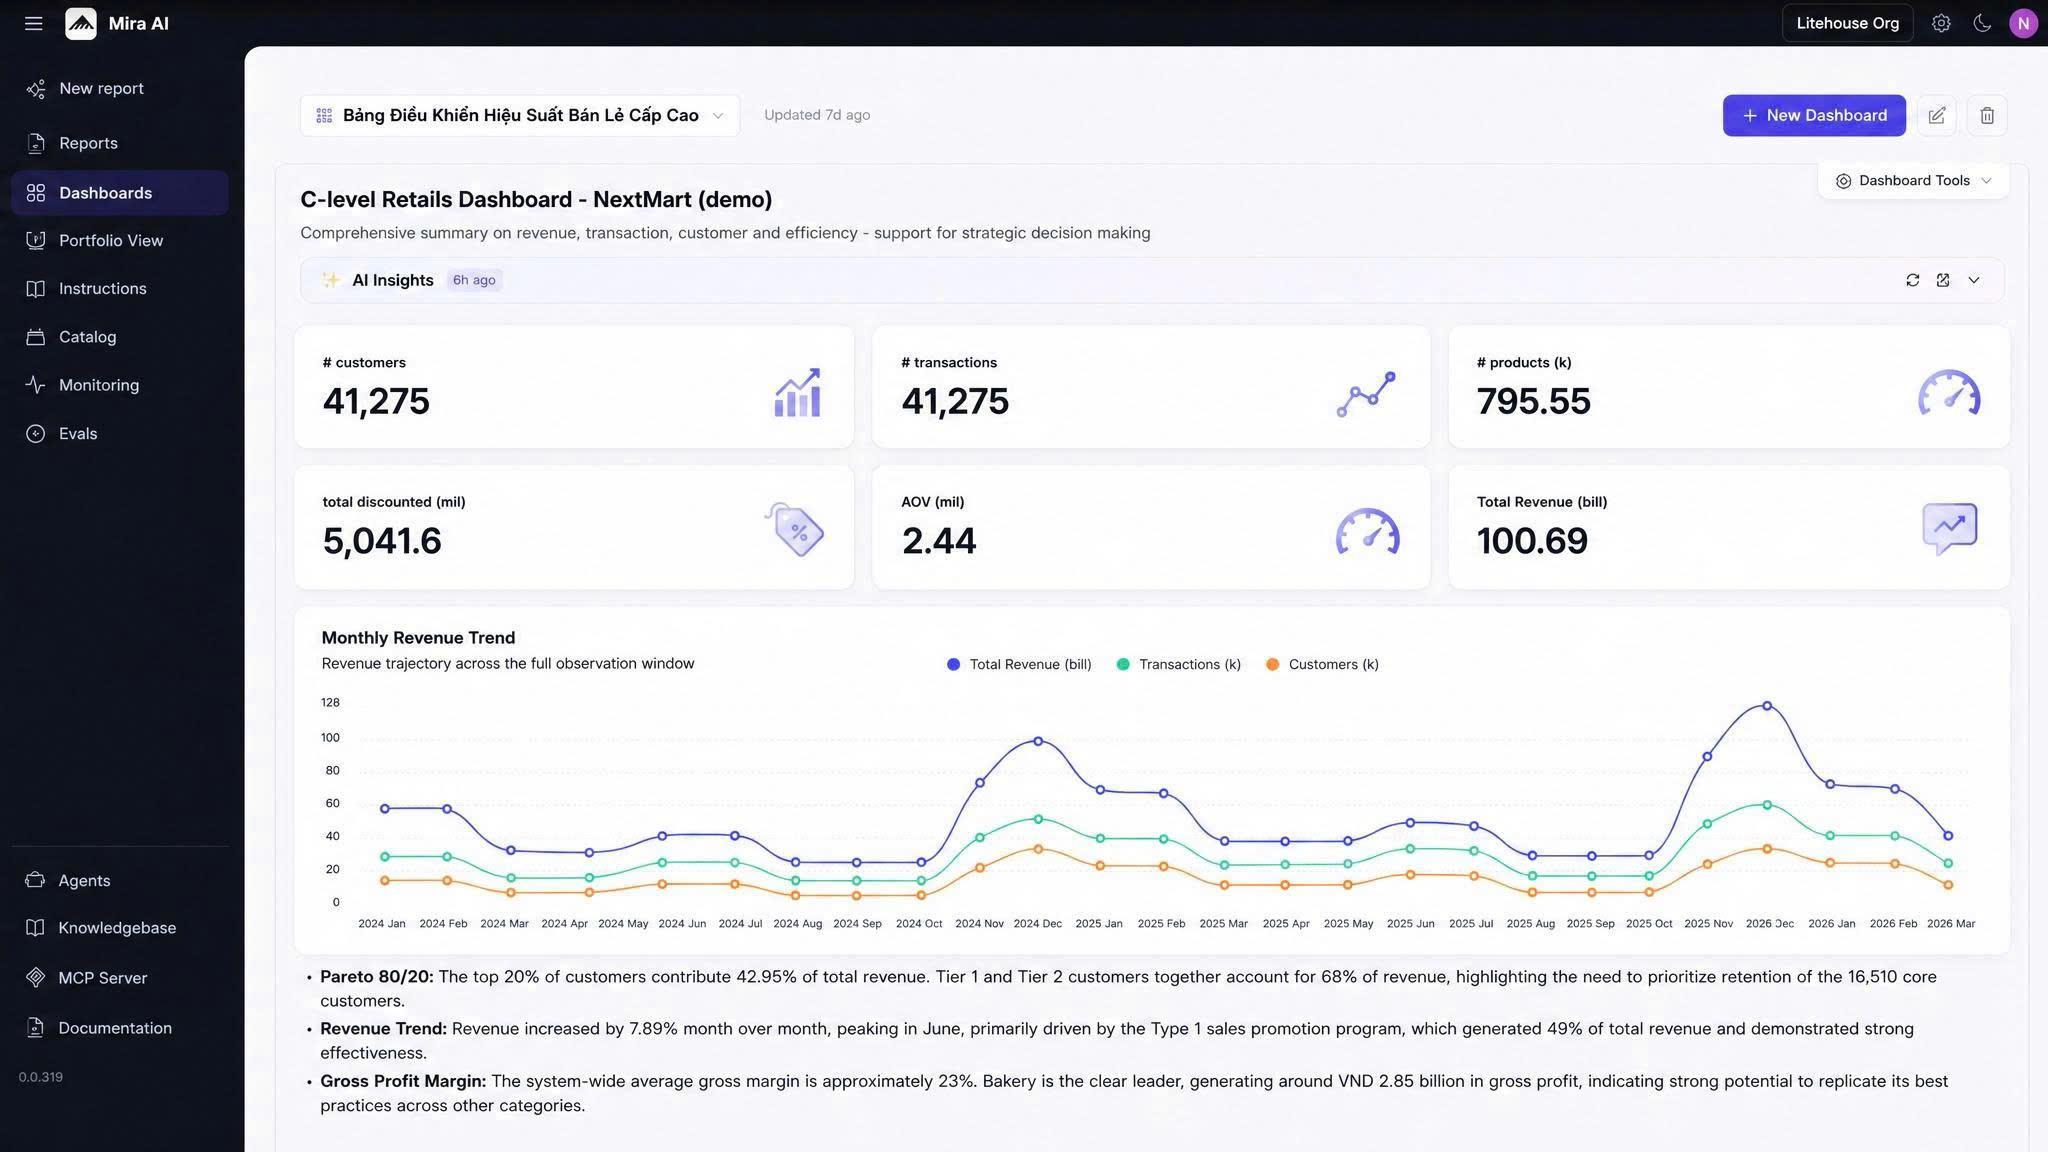Collapse the AI Insights chevron

pos(1974,280)
